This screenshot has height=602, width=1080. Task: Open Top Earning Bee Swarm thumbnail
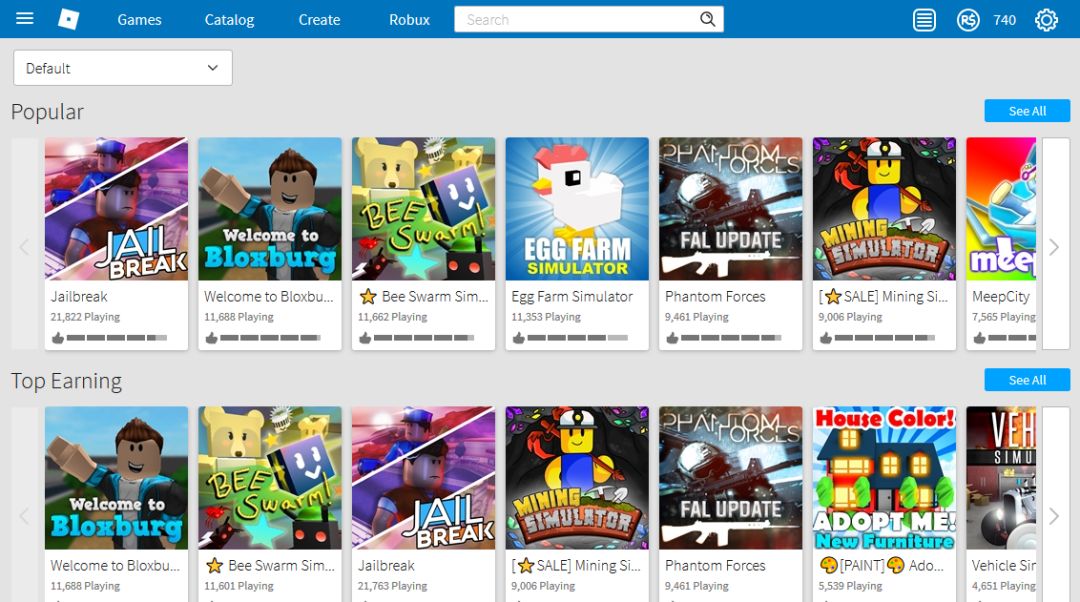pos(270,478)
